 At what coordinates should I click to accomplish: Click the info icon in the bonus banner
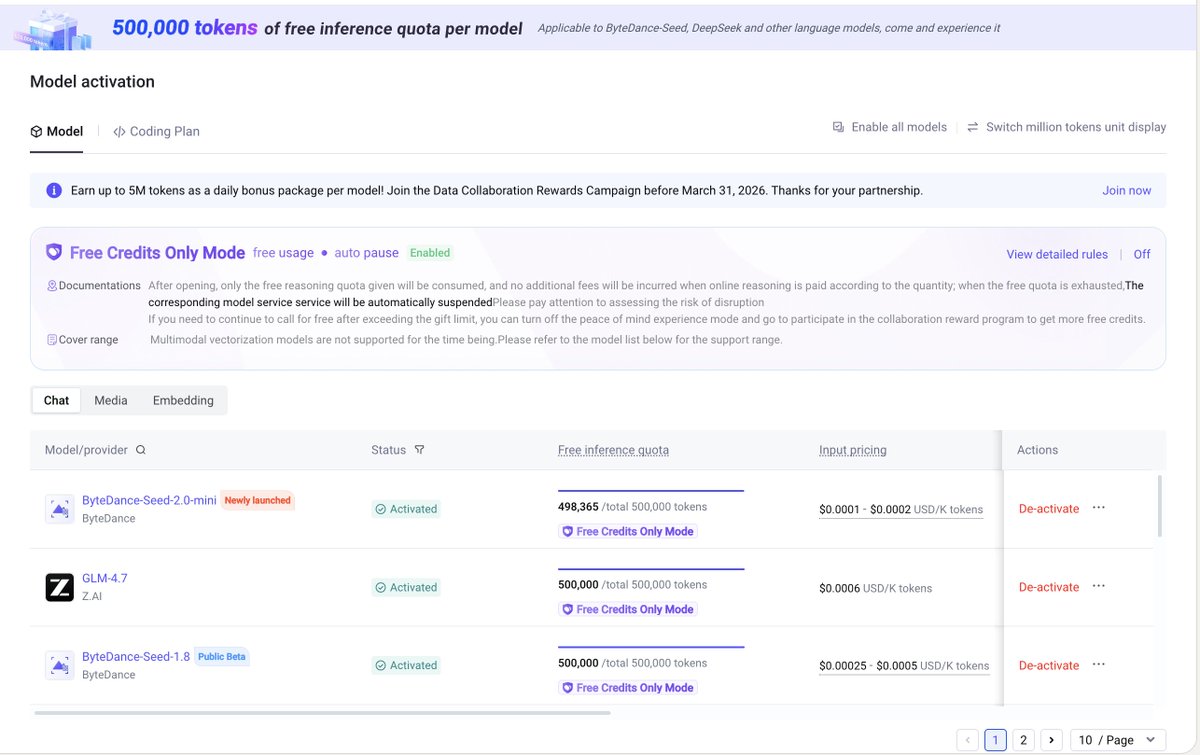pyautogui.click(x=54, y=190)
